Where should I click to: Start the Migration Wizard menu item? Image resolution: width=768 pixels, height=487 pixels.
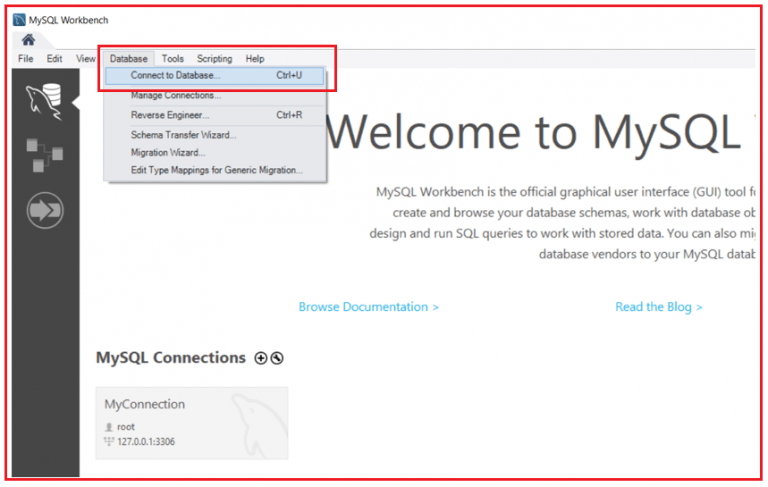168,153
